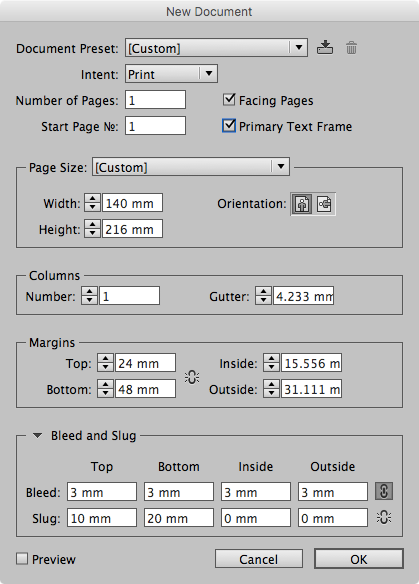The height and width of the screenshot is (584, 419).
Task: Open the Document Preset dropdown
Action: (216, 48)
